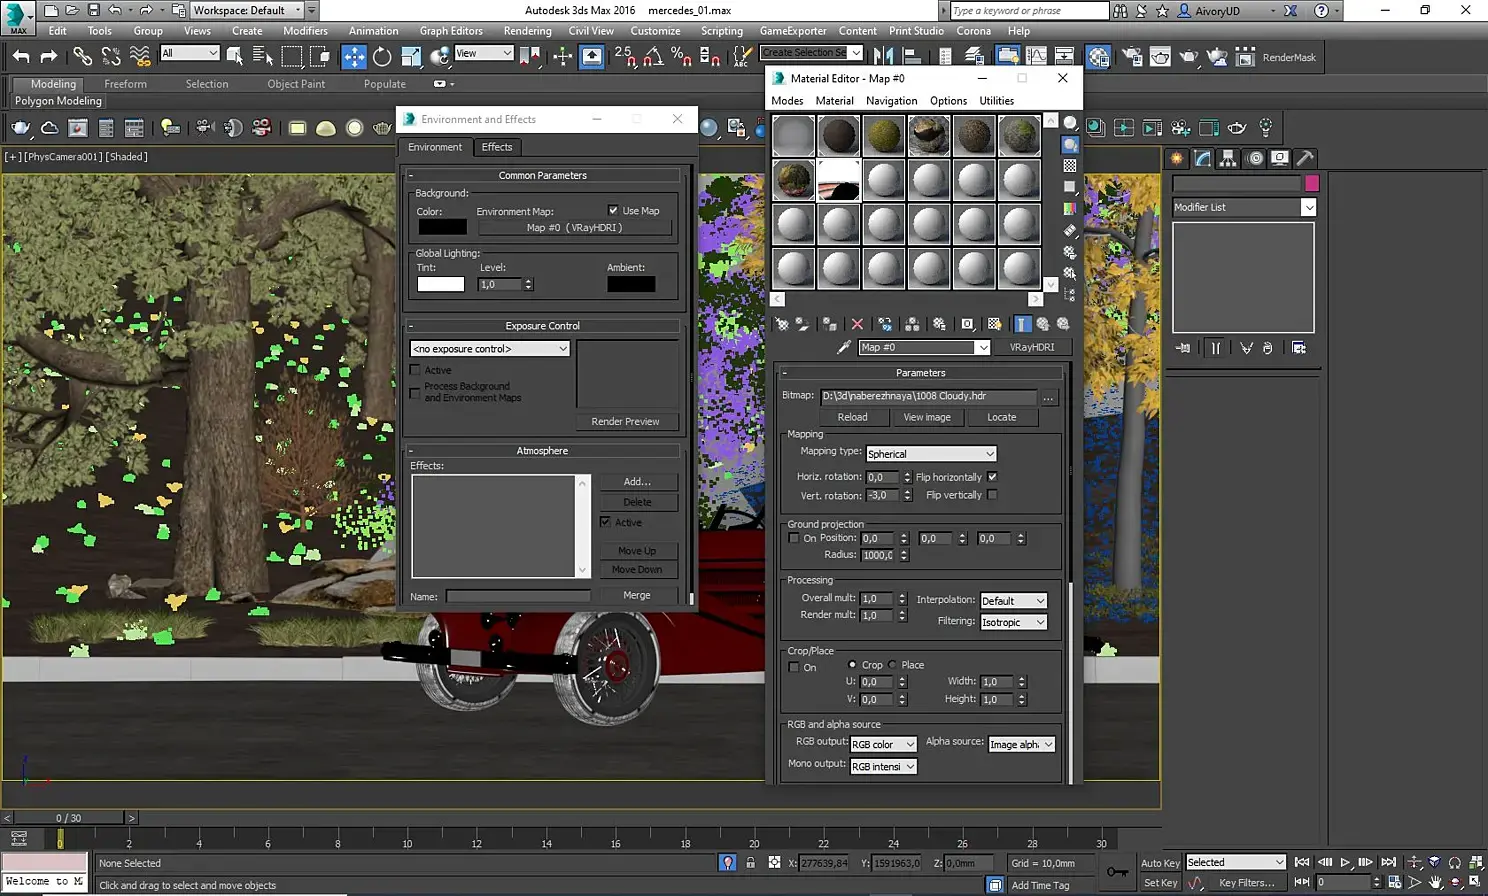
Task: Click the white Tint color swatch
Action: tap(440, 284)
